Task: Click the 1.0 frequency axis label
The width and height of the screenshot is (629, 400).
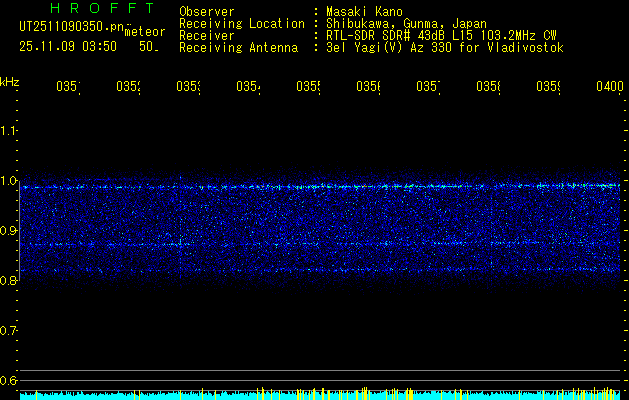Action: [x=8, y=181]
